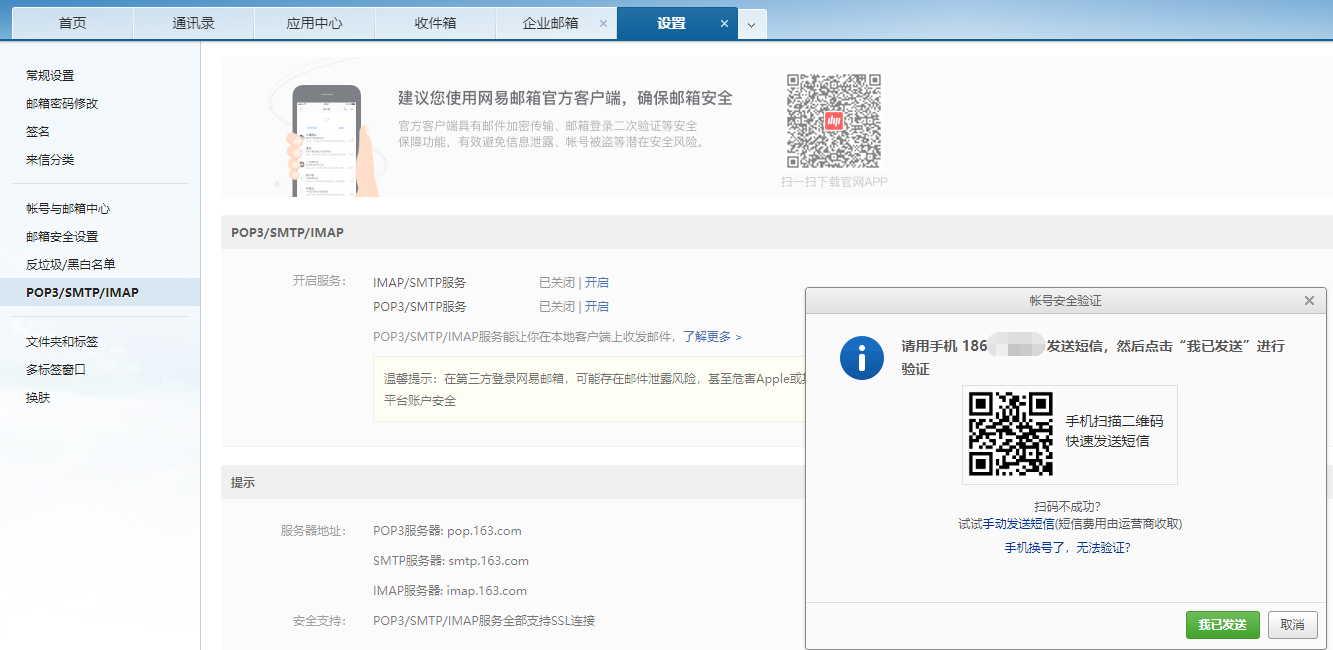Click the blue info icon in verification dialog
The width and height of the screenshot is (1333, 650).
click(862, 358)
